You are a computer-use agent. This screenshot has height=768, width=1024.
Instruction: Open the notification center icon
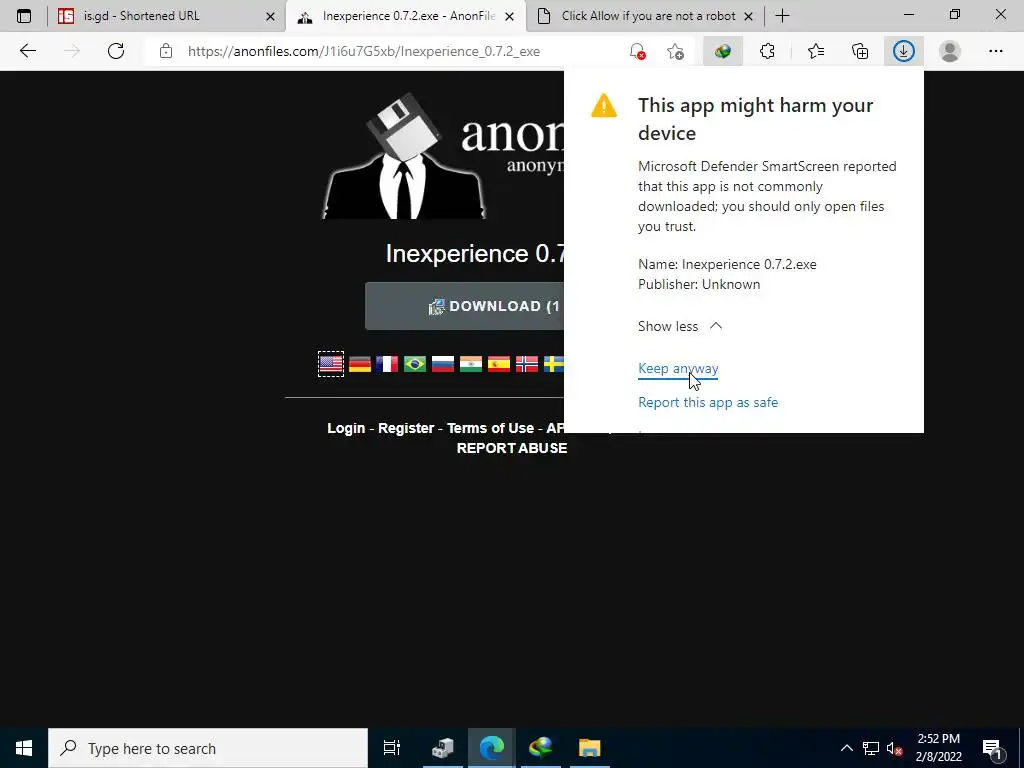992,748
